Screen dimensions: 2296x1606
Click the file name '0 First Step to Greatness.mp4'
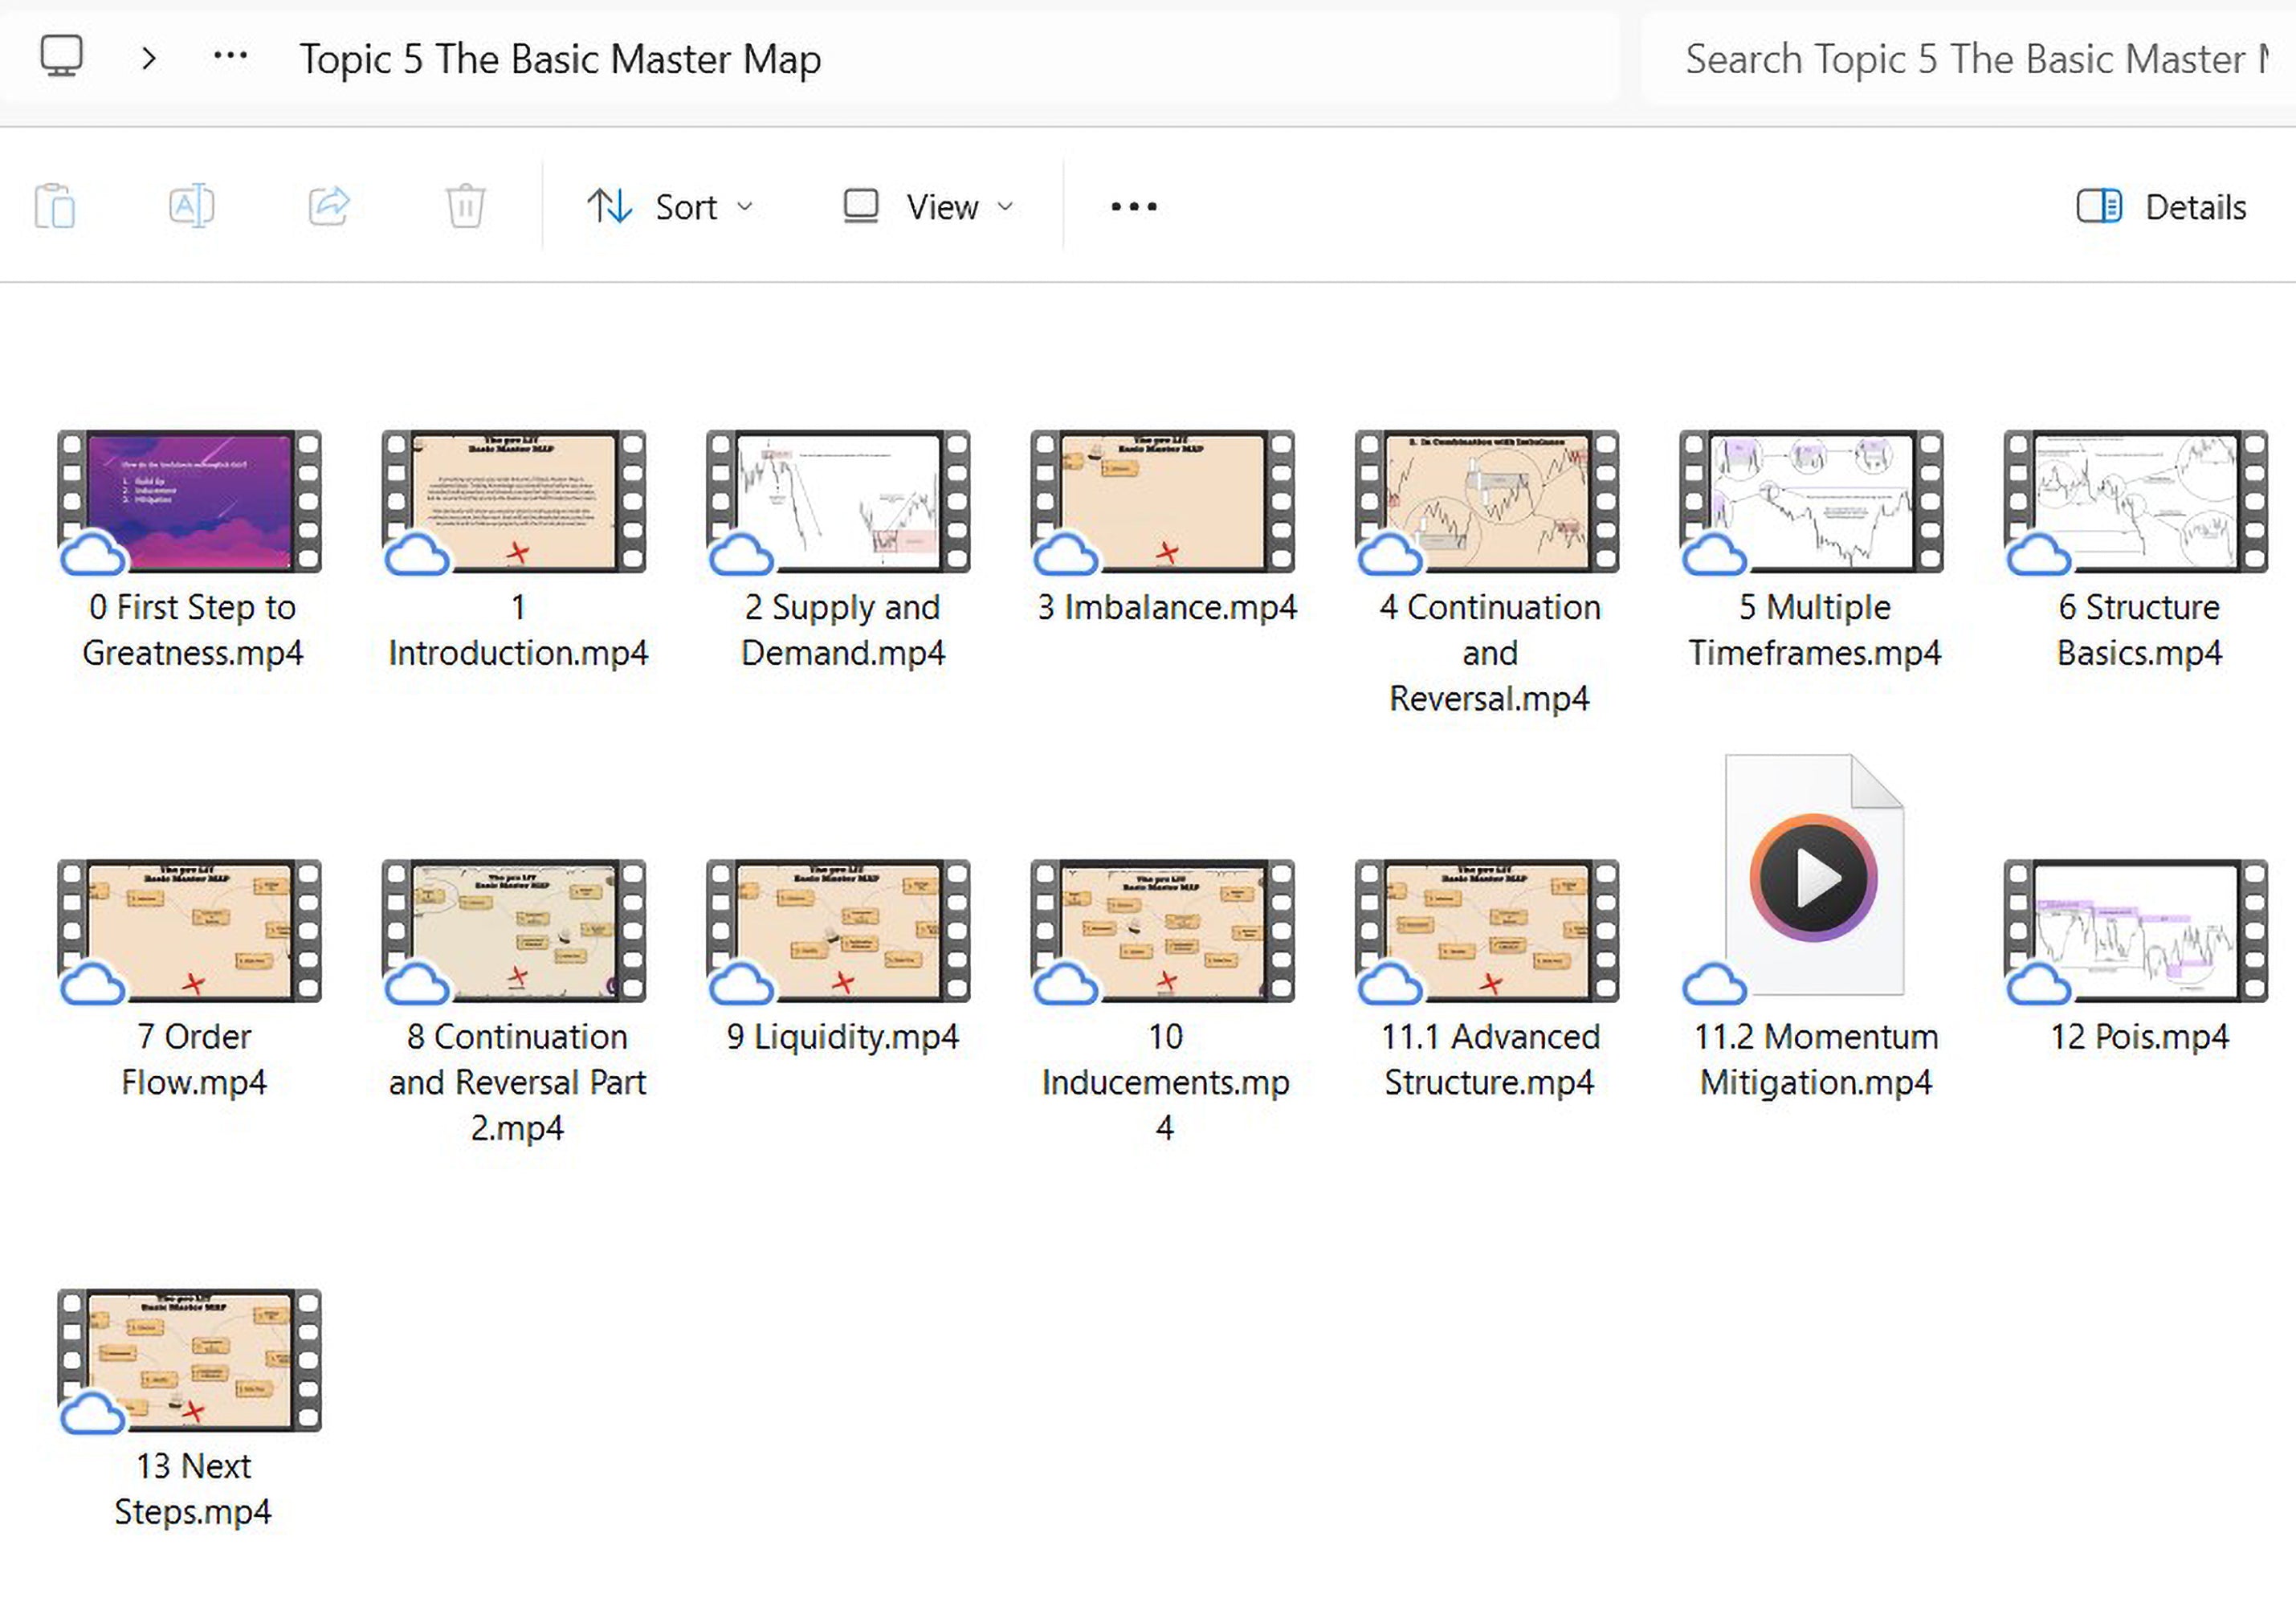[x=192, y=630]
